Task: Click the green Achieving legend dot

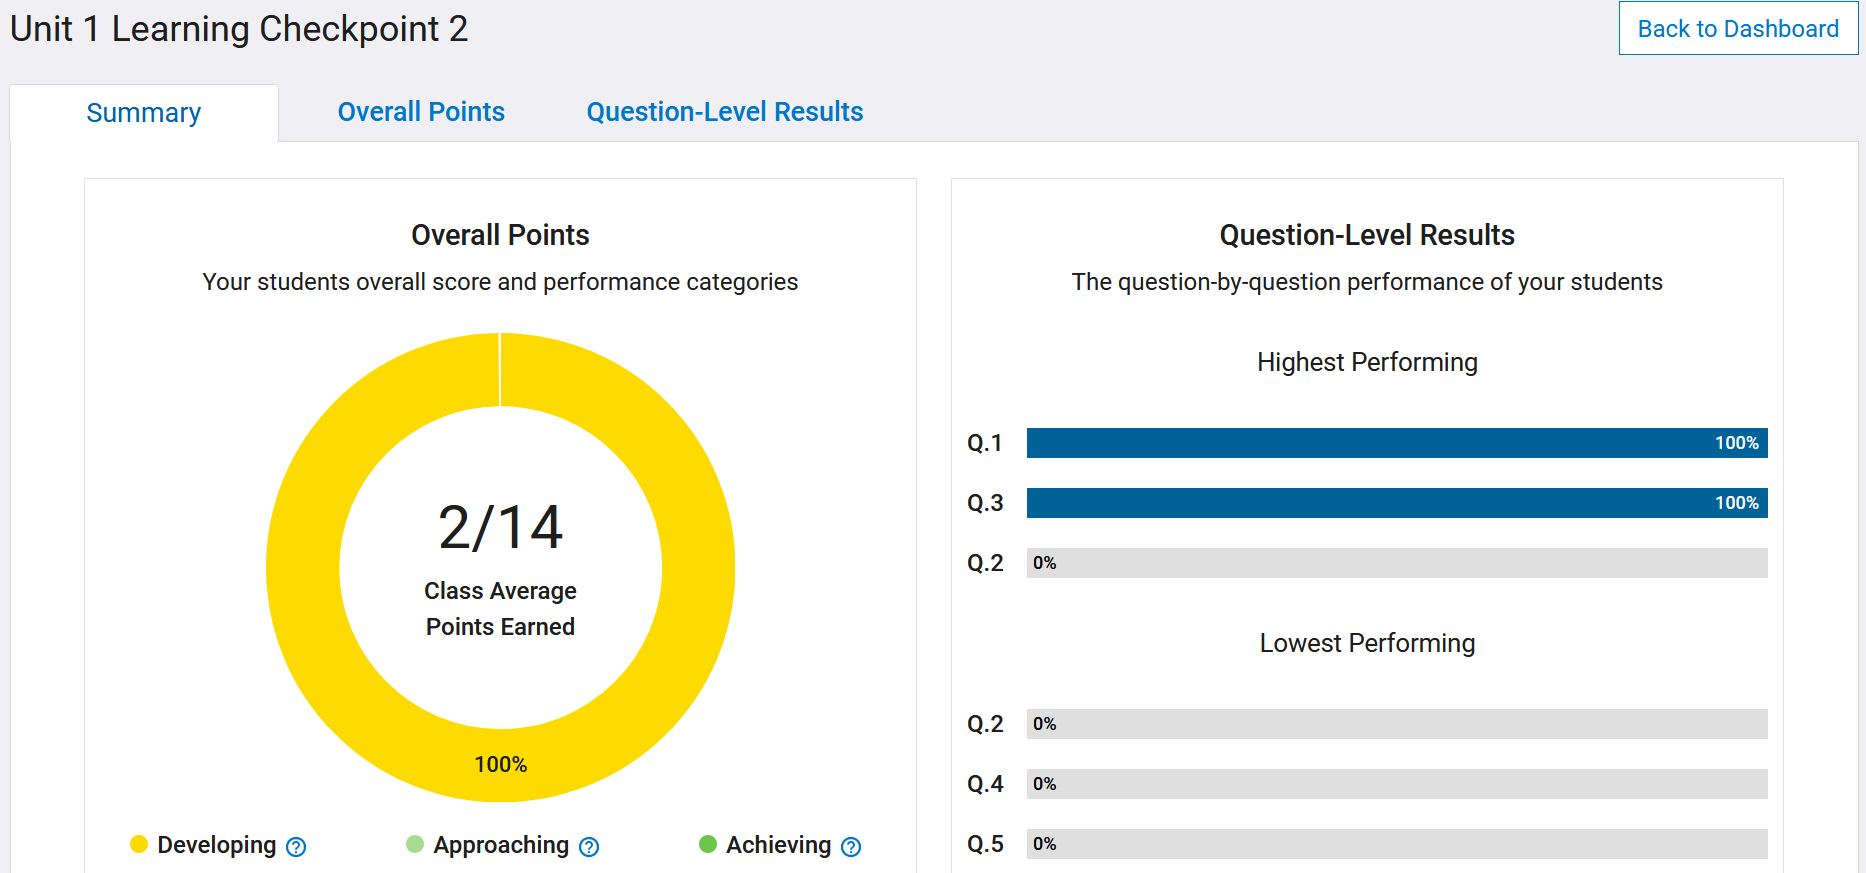Action: click(x=708, y=845)
